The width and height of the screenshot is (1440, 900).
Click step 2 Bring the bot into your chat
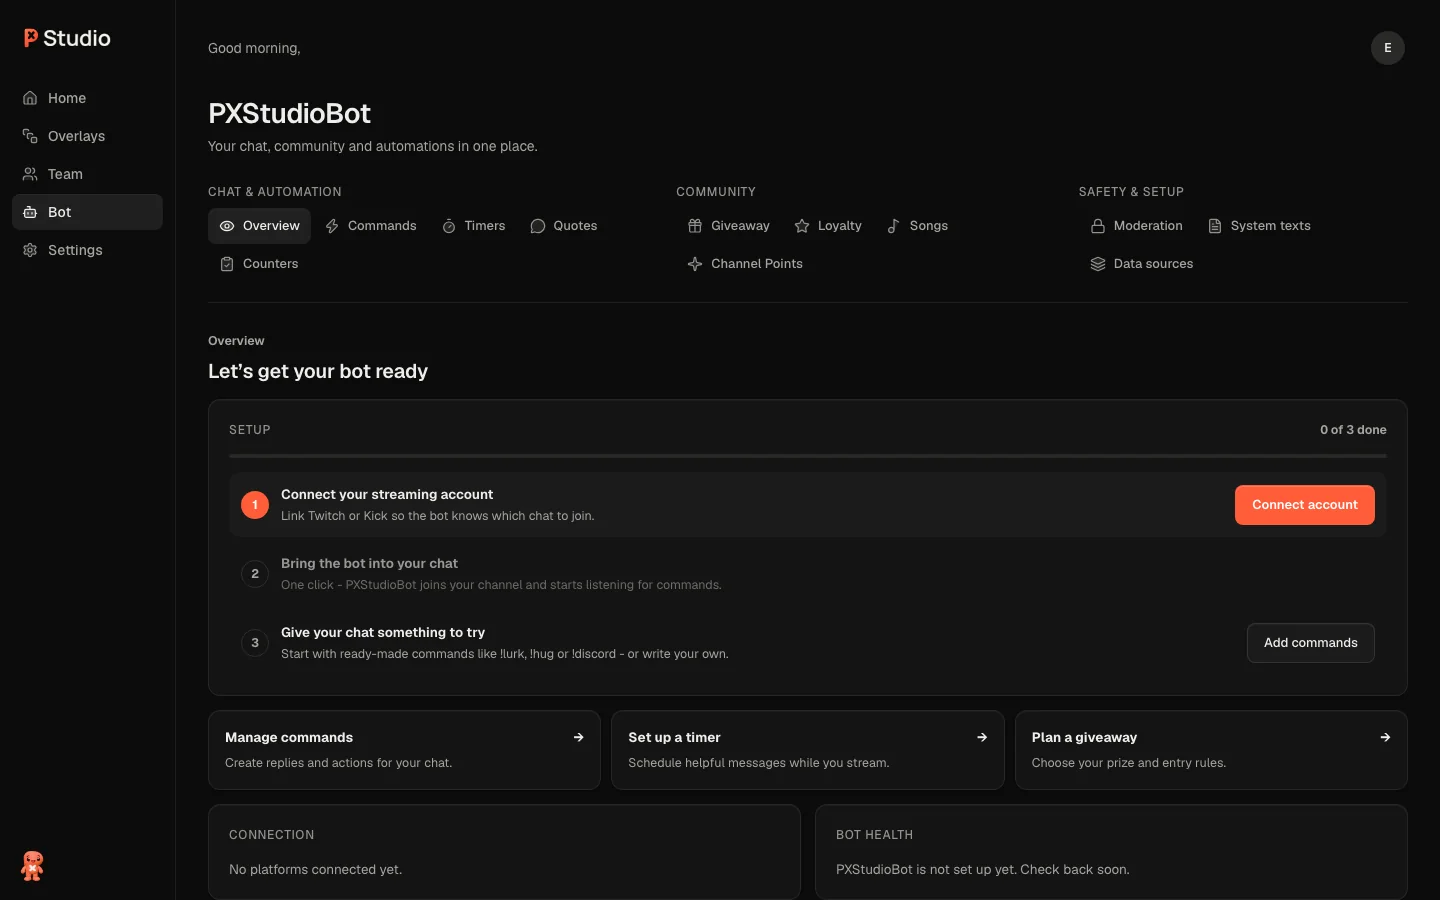[807, 574]
